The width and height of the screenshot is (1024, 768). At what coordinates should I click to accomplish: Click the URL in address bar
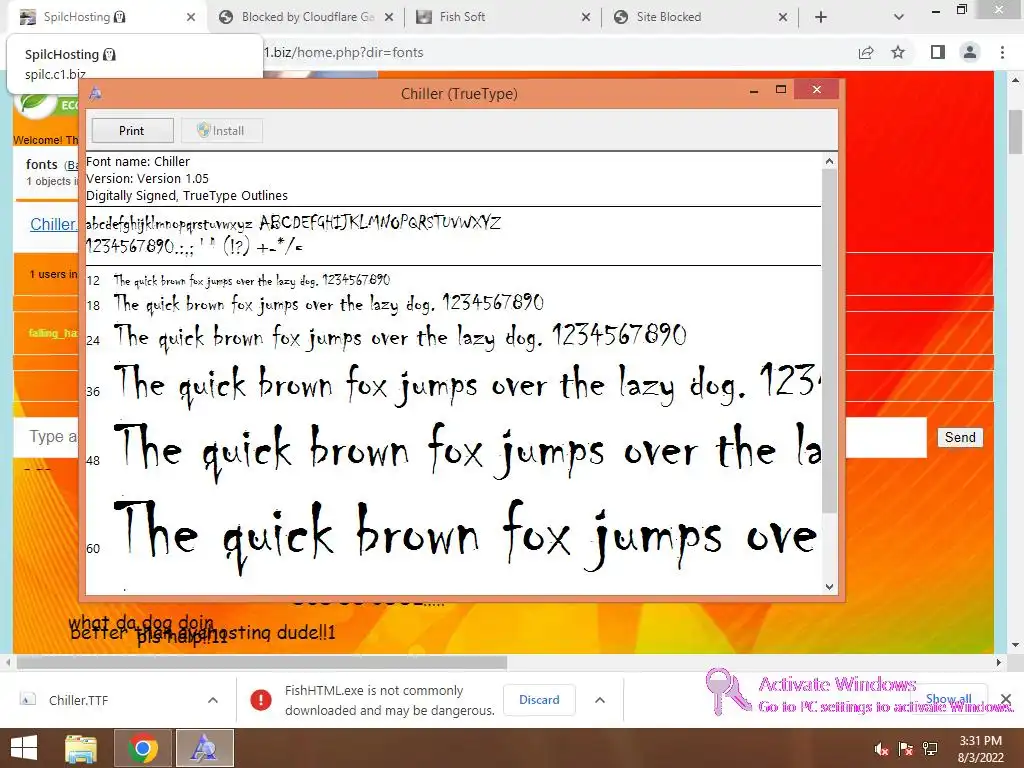(x=344, y=52)
